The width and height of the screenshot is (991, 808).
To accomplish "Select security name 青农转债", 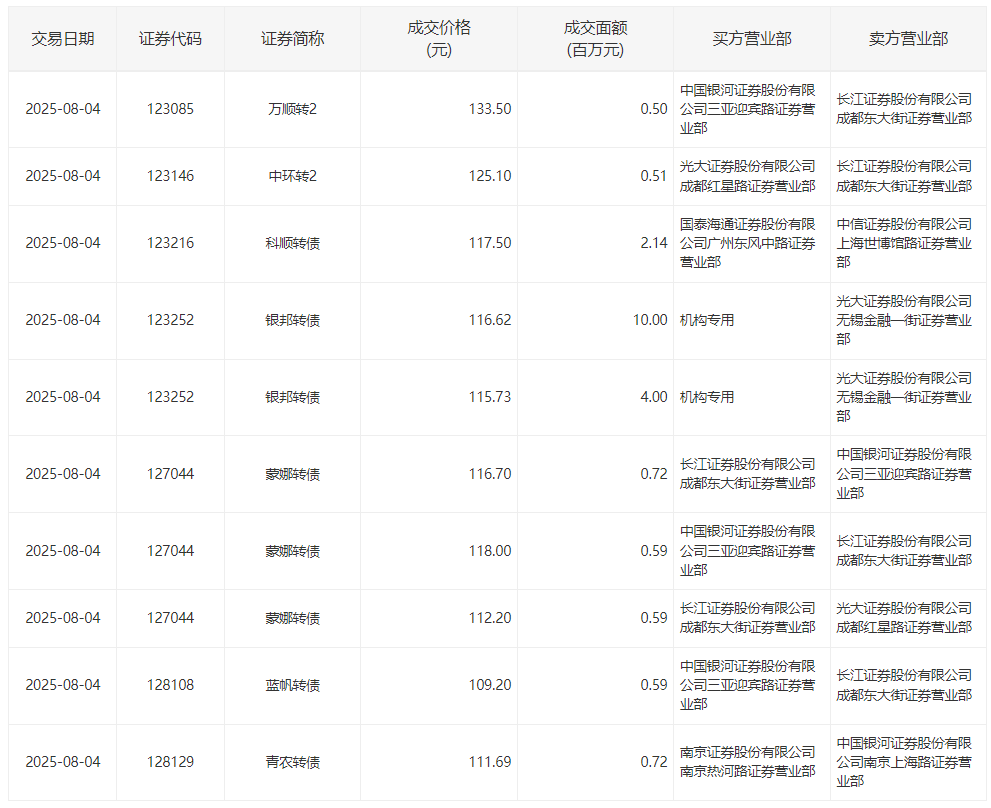I will pyautogui.click(x=292, y=762).
